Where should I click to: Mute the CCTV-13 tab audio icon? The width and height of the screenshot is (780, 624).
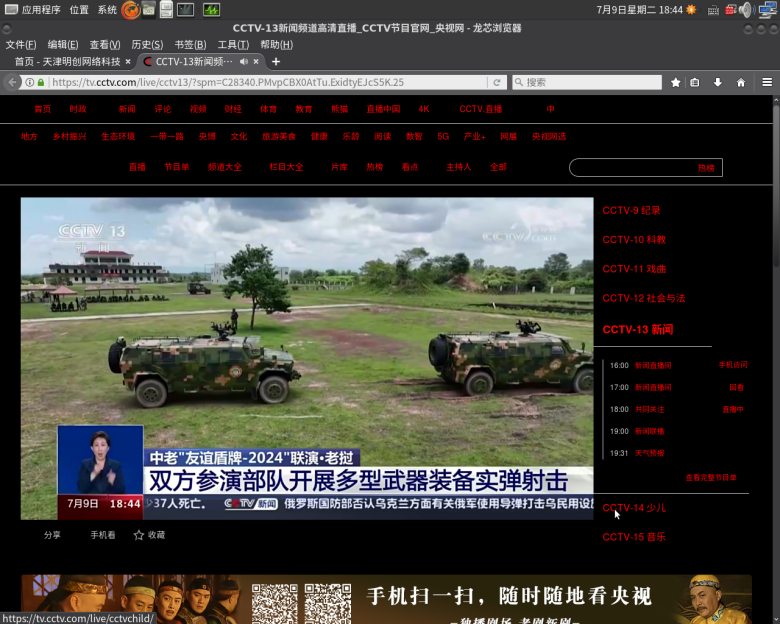[244, 62]
